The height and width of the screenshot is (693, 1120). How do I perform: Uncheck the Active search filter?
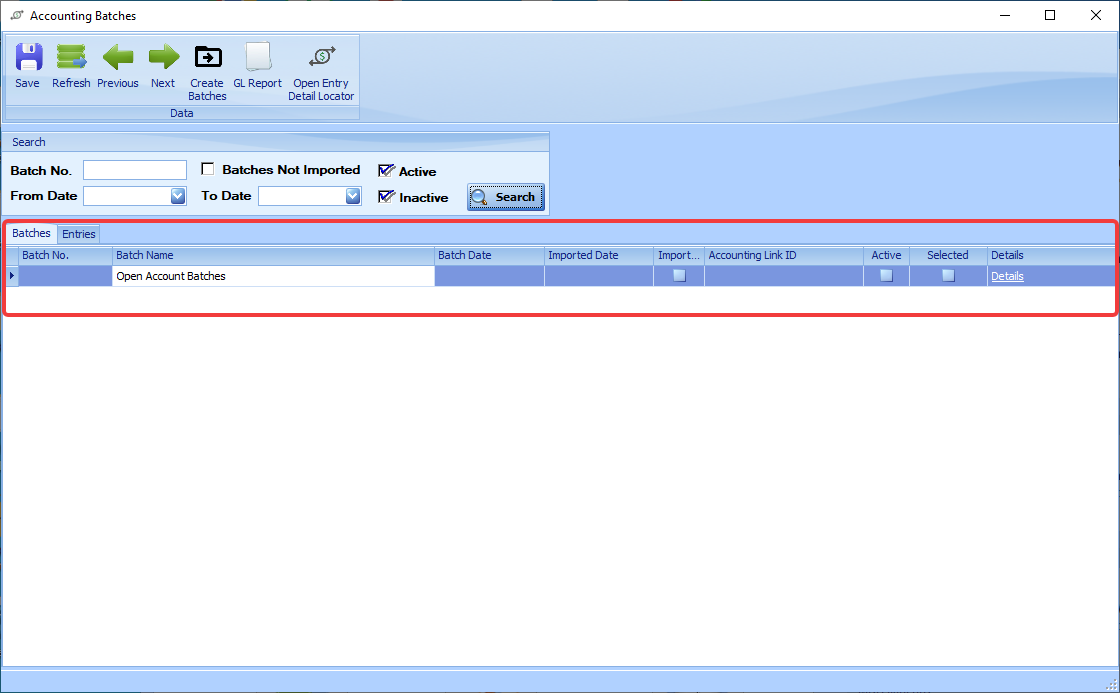click(386, 171)
